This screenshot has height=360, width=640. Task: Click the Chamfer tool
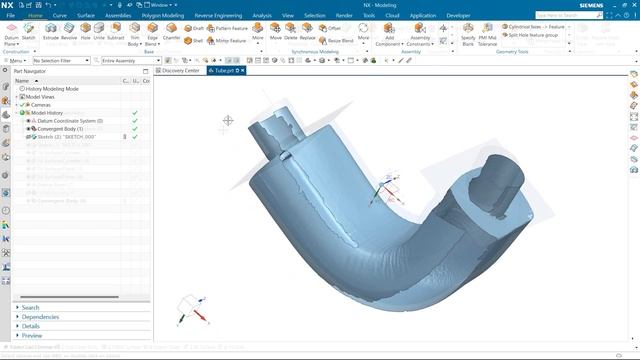coord(171,31)
